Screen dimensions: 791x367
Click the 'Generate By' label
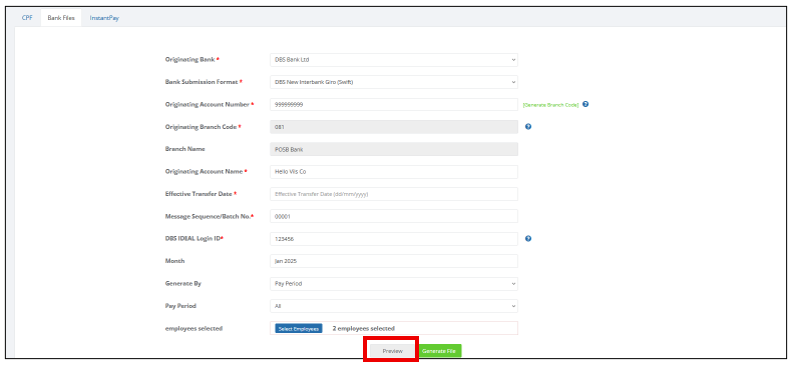[x=183, y=284]
